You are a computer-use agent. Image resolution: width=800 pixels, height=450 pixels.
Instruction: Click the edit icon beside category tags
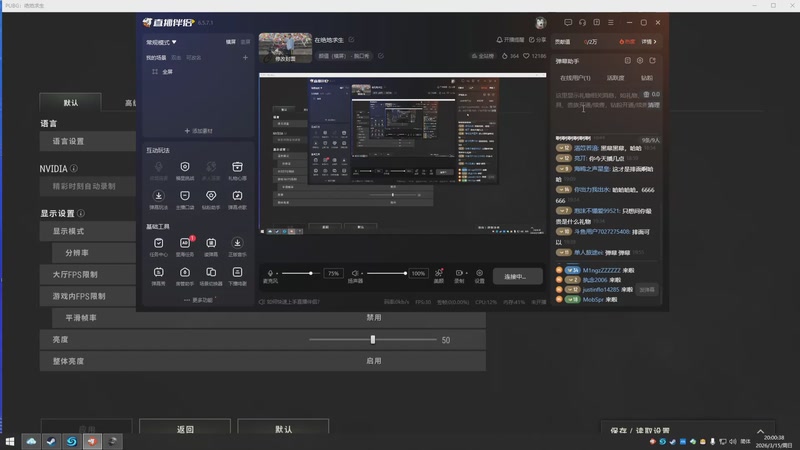[x=381, y=56]
